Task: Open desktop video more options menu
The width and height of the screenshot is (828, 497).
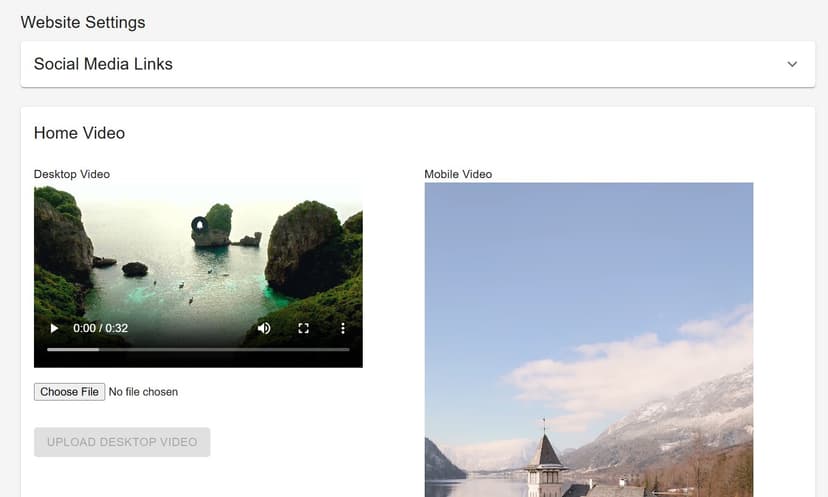Action: click(343, 329)
